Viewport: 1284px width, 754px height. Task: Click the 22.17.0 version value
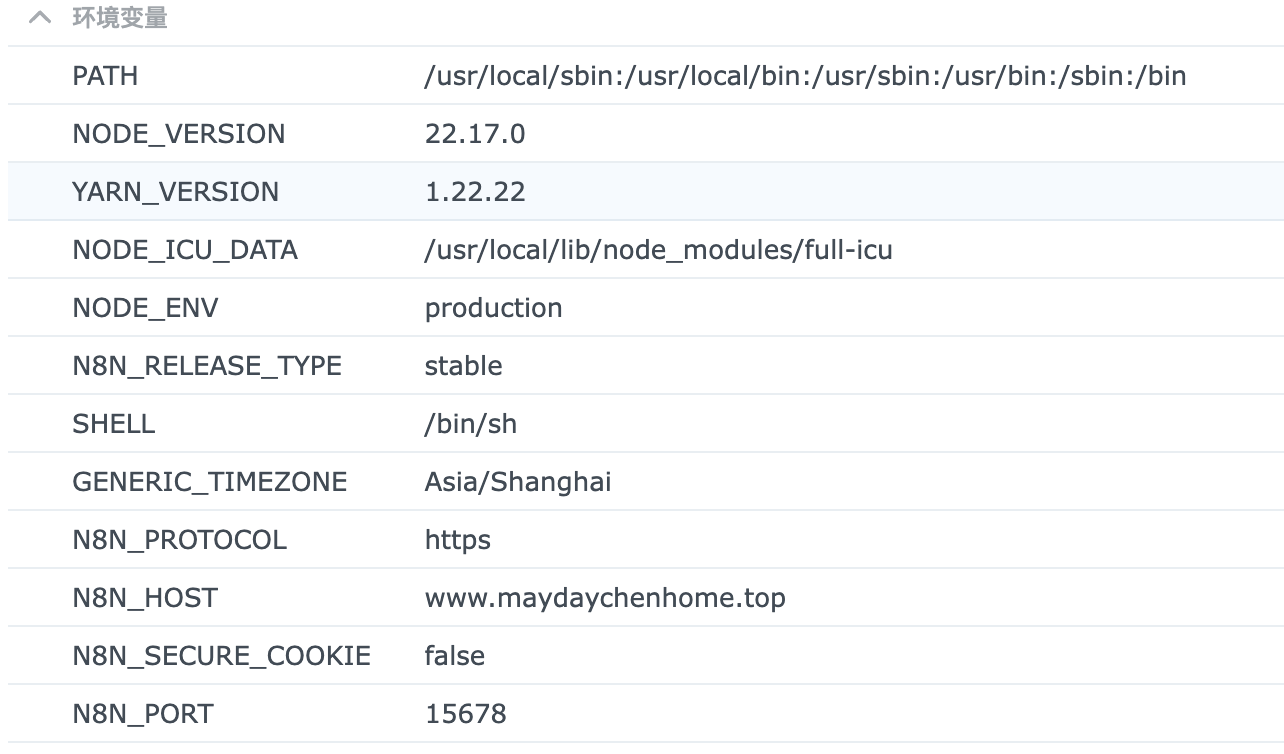tap(474, 134)
